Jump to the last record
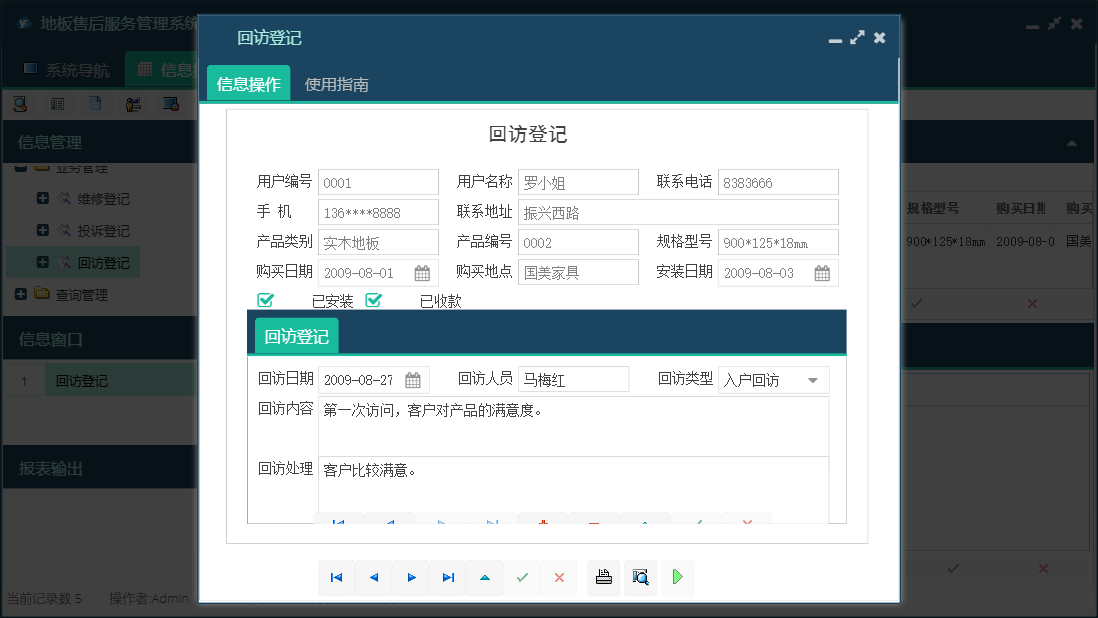Image resolution: width=1098 pixels, height=618 pixels. 447,577
